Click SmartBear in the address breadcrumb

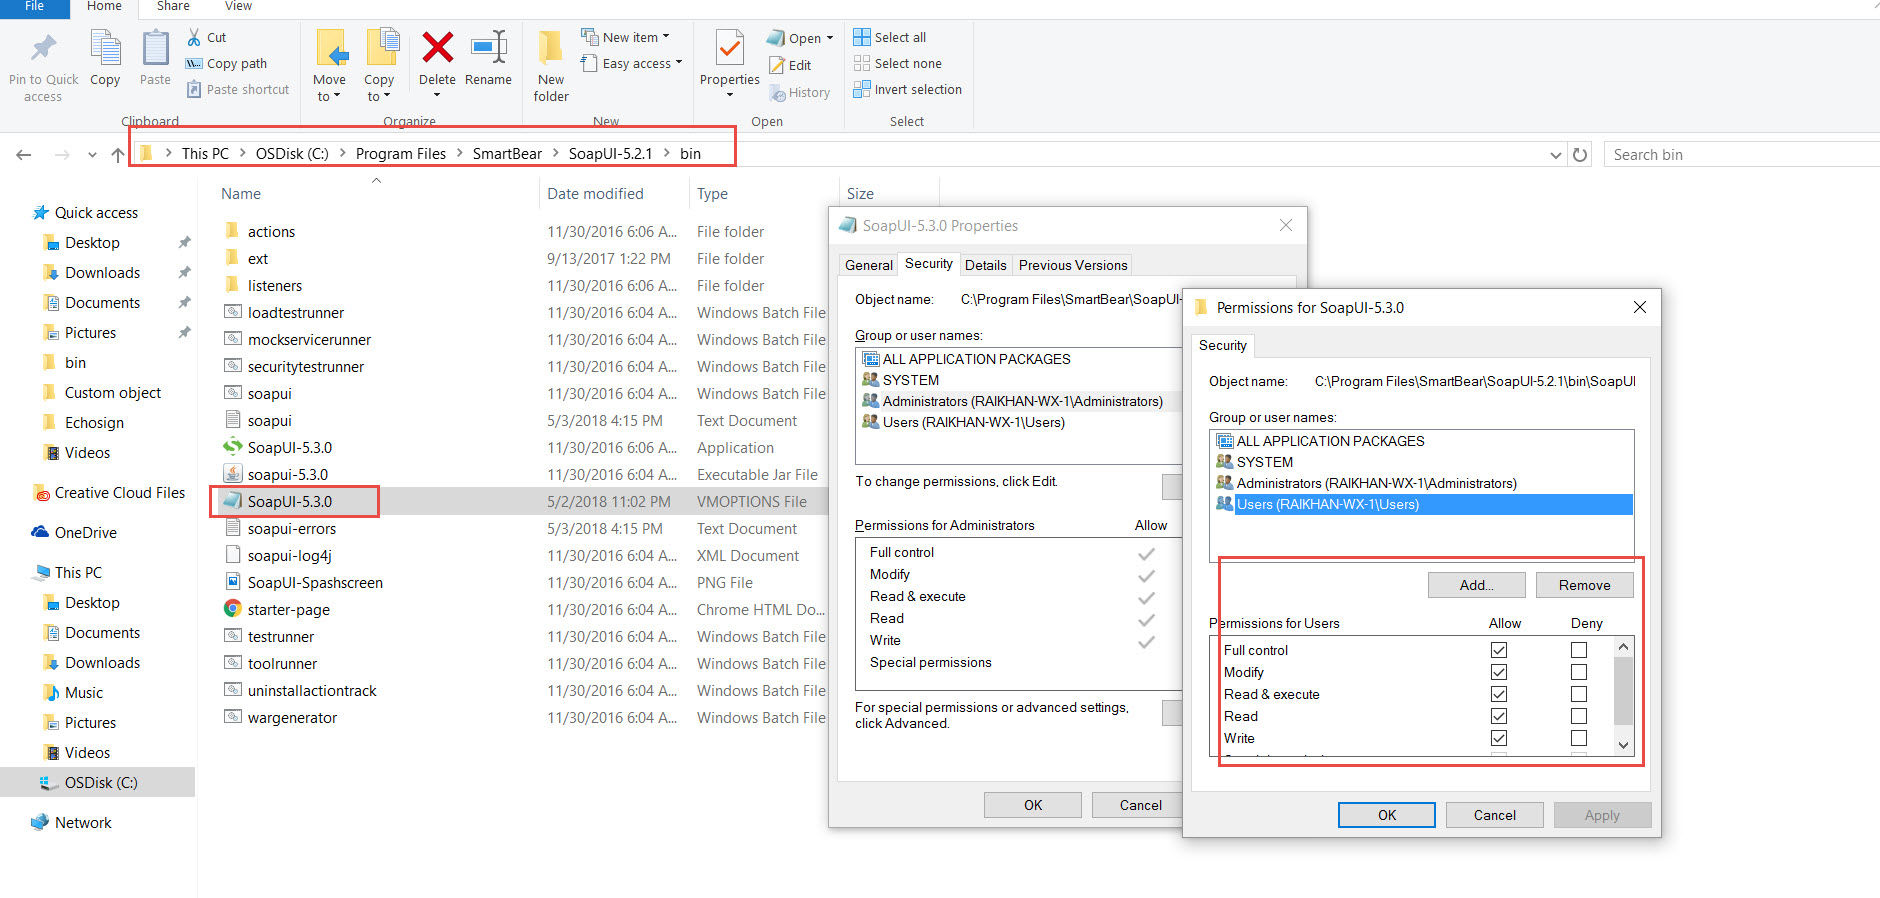pyautogui.click(x=507, y=154)
